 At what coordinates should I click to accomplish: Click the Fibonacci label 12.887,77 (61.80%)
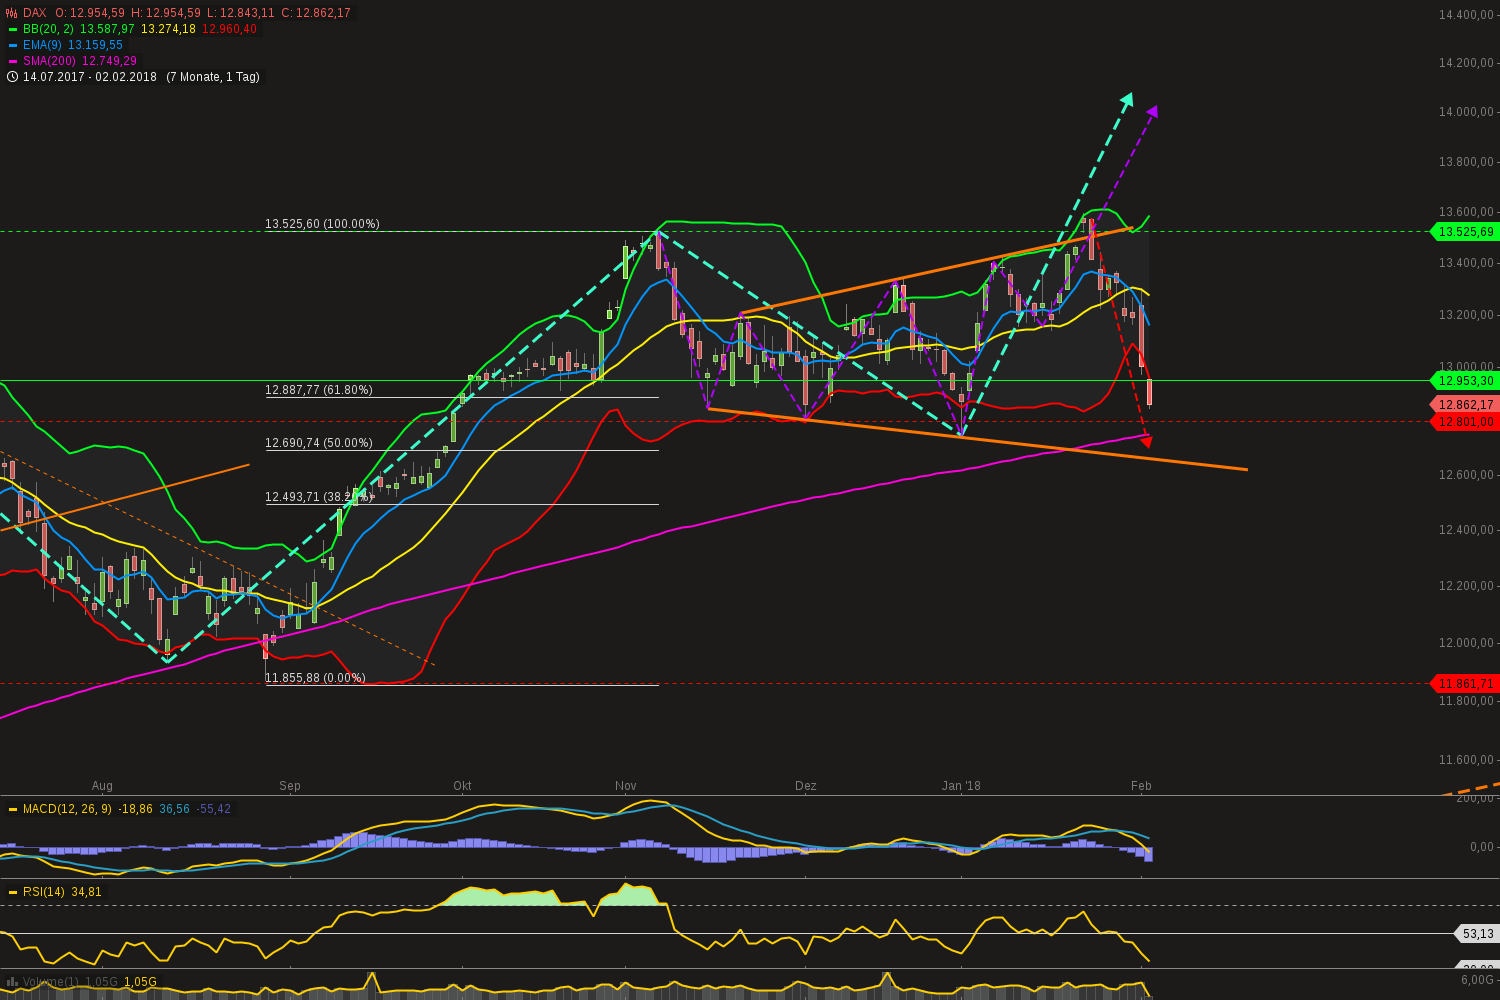[x=319, y=390]
